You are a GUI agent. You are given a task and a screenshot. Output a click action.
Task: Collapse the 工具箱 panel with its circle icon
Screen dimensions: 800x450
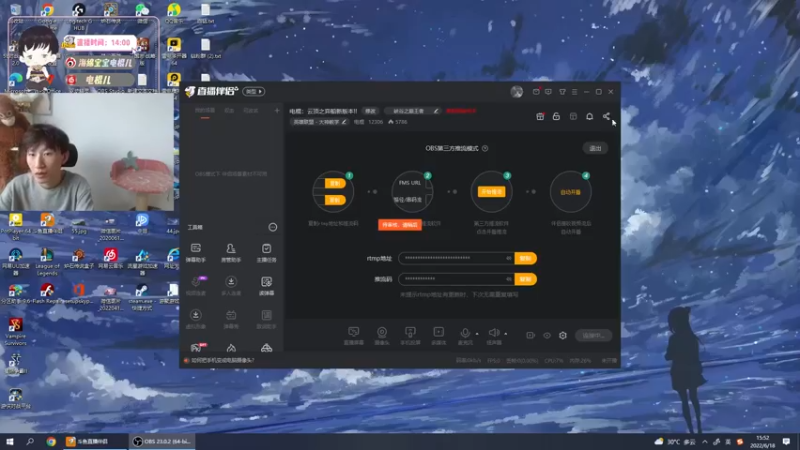tap(273, 227)
